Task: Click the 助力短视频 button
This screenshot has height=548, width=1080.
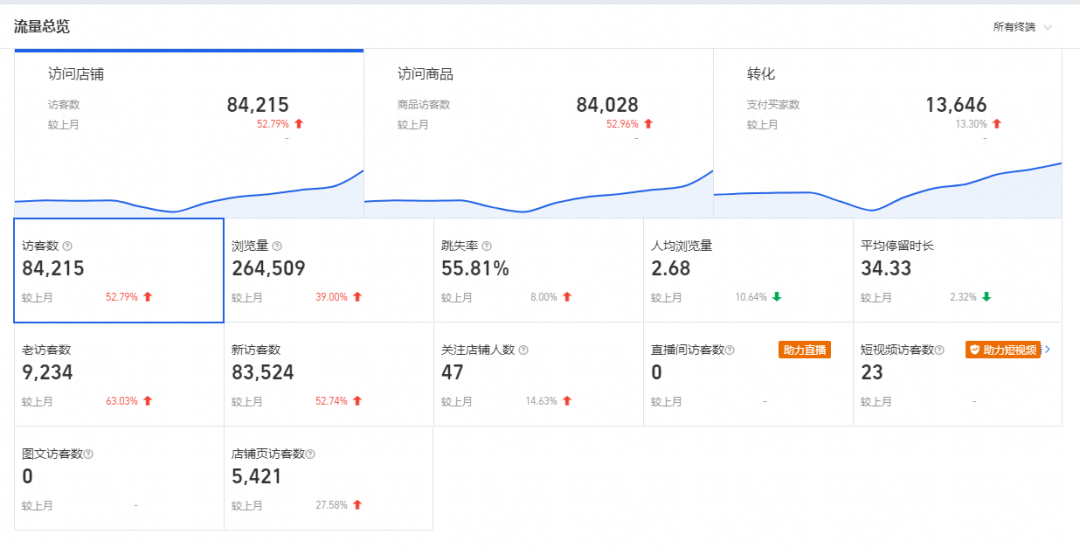Action: click(1003, 350)
